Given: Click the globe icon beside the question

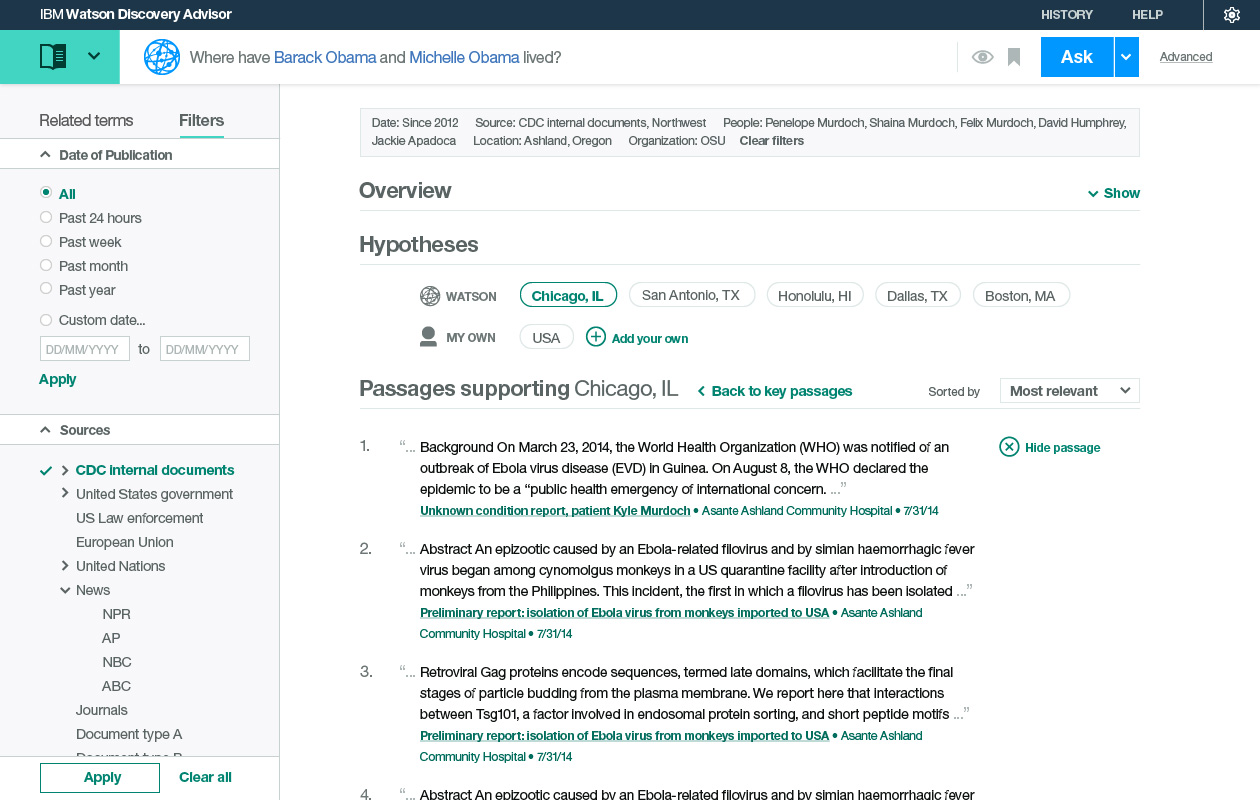Looking at the screenshot, I should (x=162, y=57).
